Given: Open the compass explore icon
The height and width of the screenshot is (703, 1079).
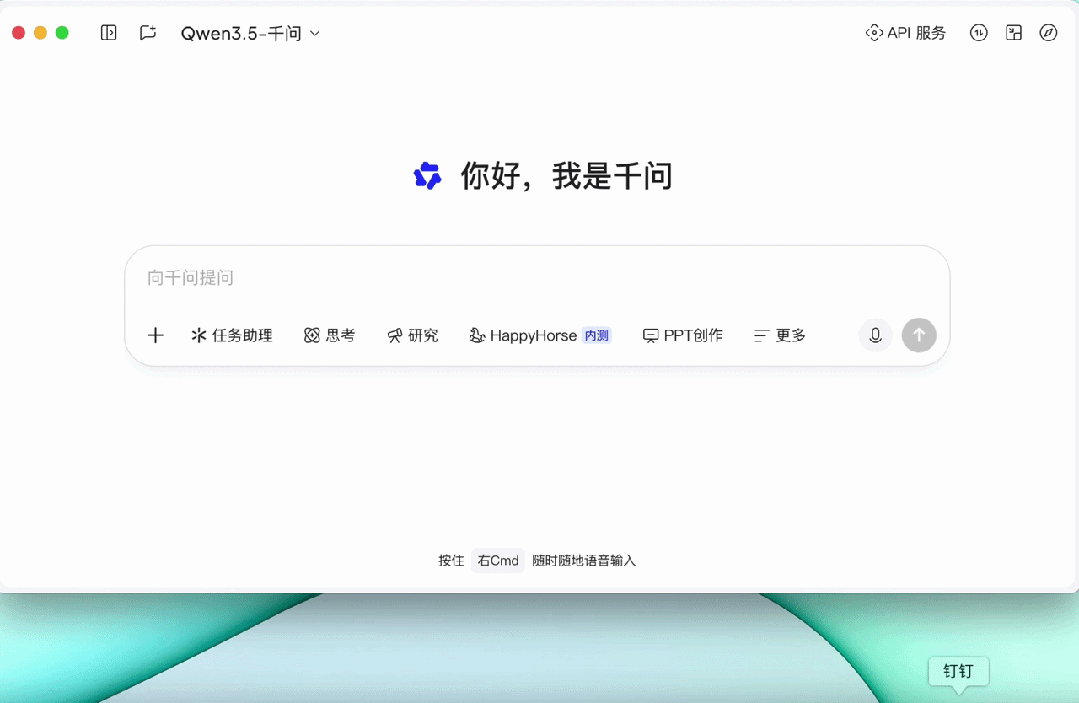Looking at the screenshot, I should [1048, 32].
